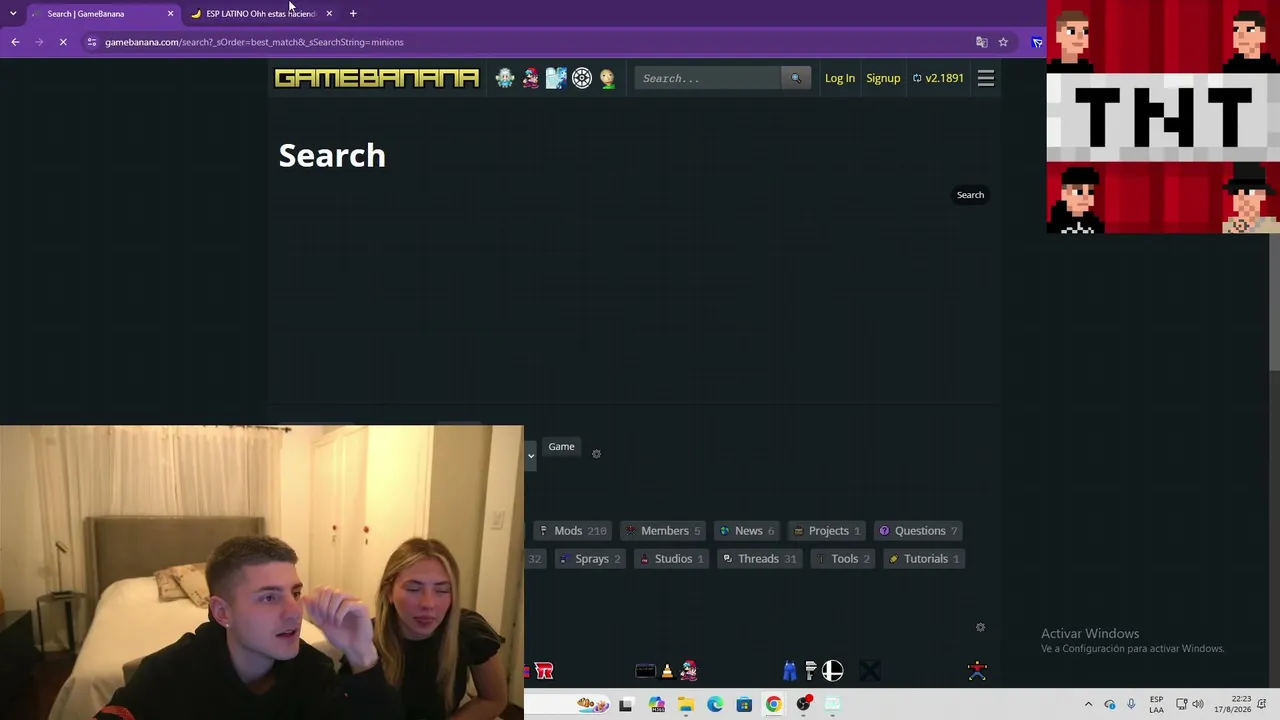Image resolution: width=1280 pixels, height=720 pixels.
Task: Open the TNT pixel art thumbnail
Action: (1163, 116)
